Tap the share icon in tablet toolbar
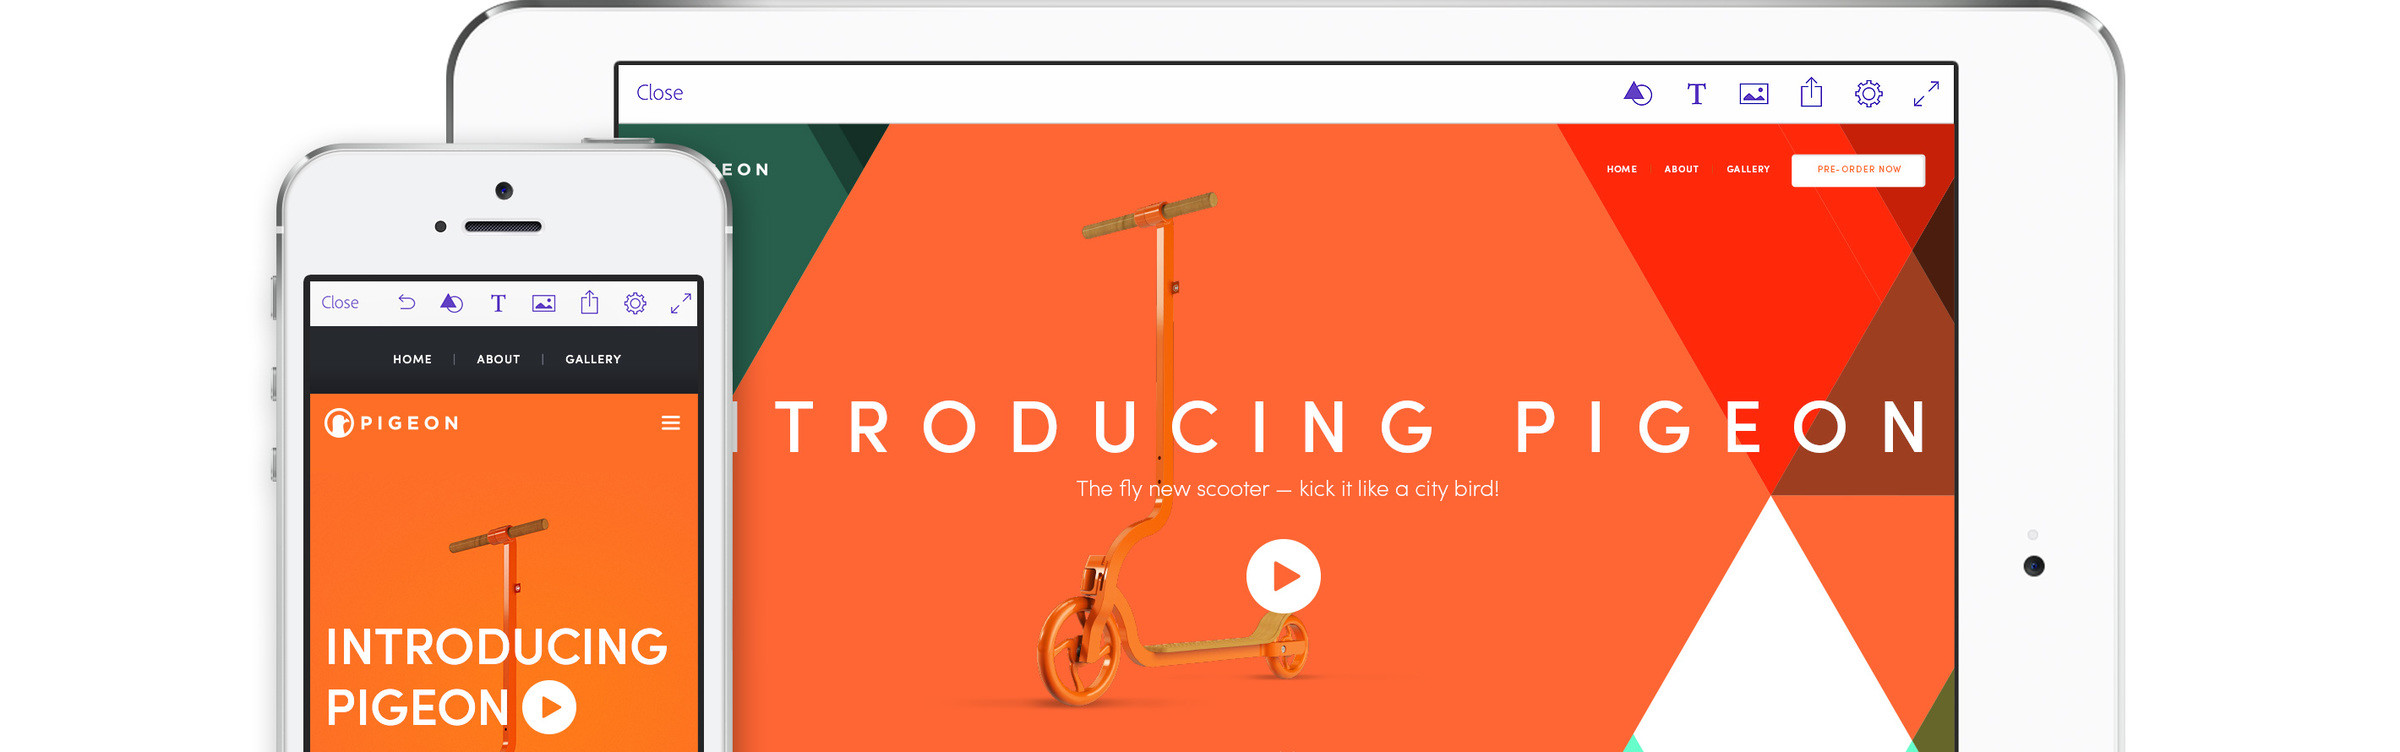2400x752 pixels. 1811,93
